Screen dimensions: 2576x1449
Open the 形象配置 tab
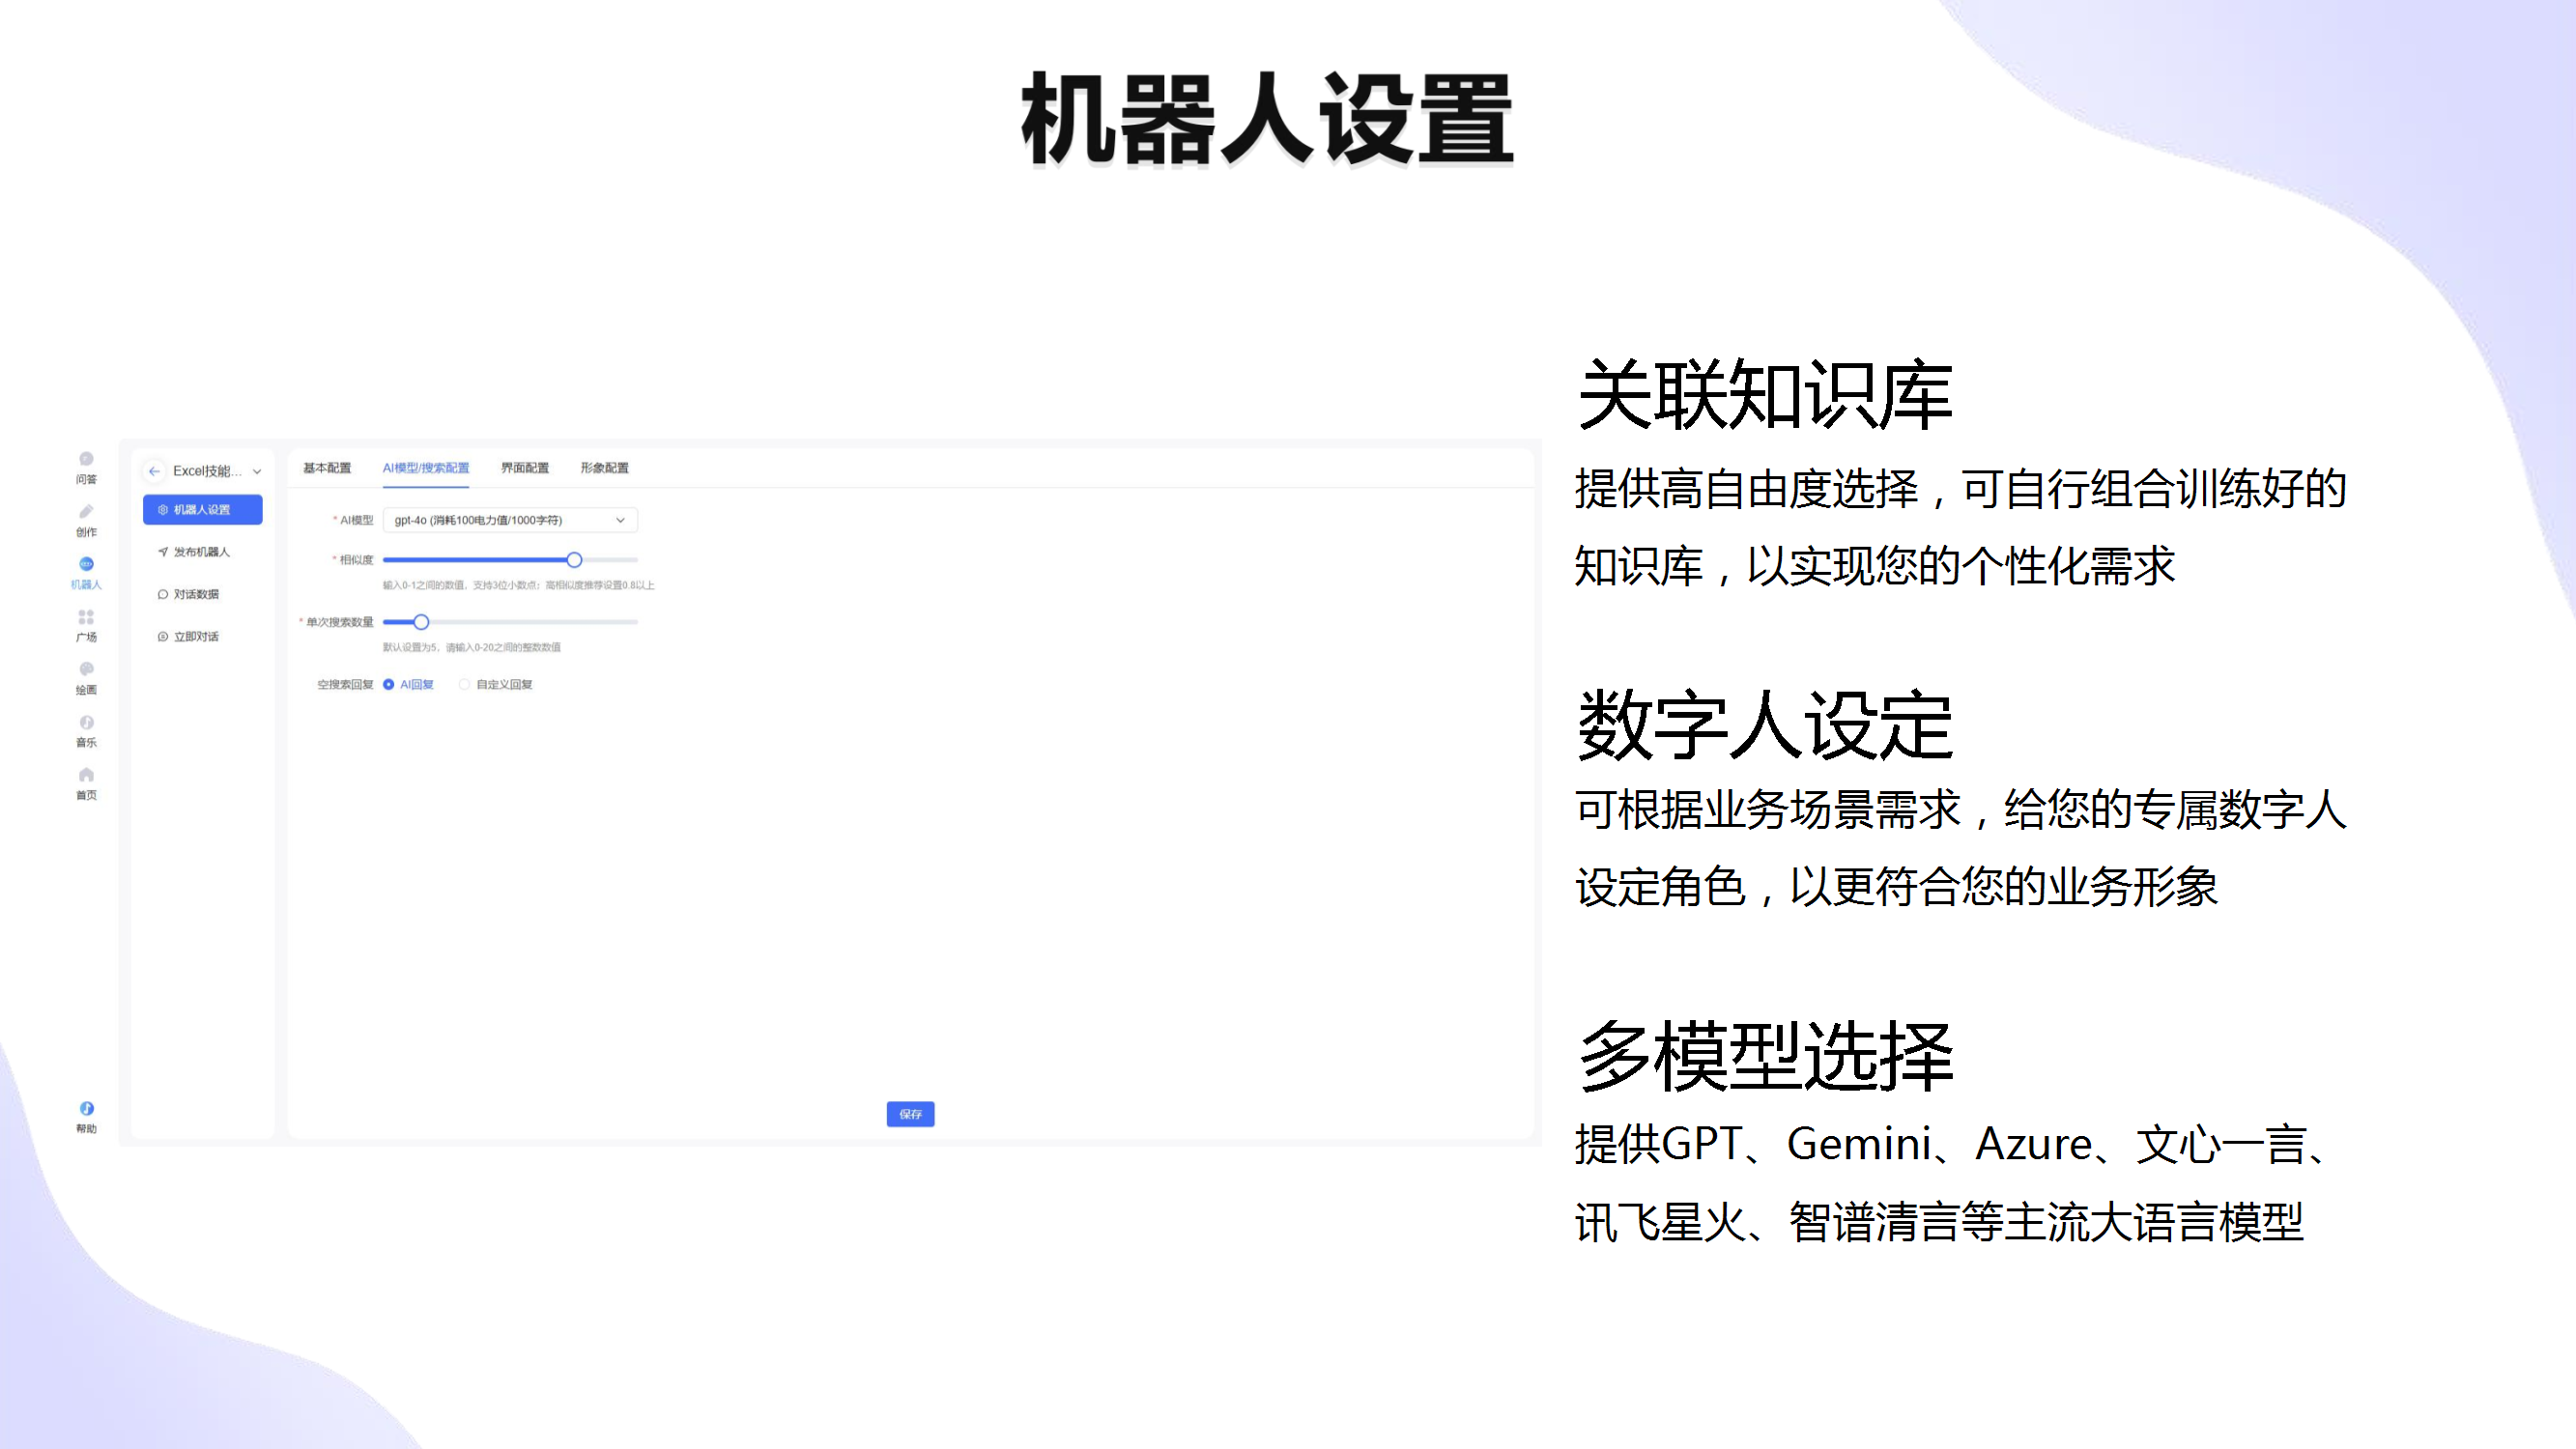(605, 468)
